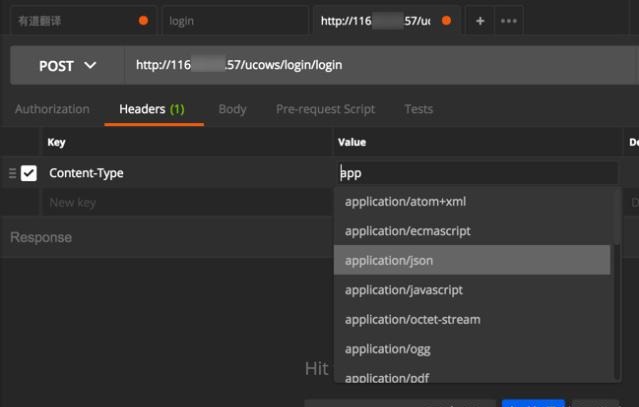
Task: Open the POST method dropdown
Action: (68, 66)
